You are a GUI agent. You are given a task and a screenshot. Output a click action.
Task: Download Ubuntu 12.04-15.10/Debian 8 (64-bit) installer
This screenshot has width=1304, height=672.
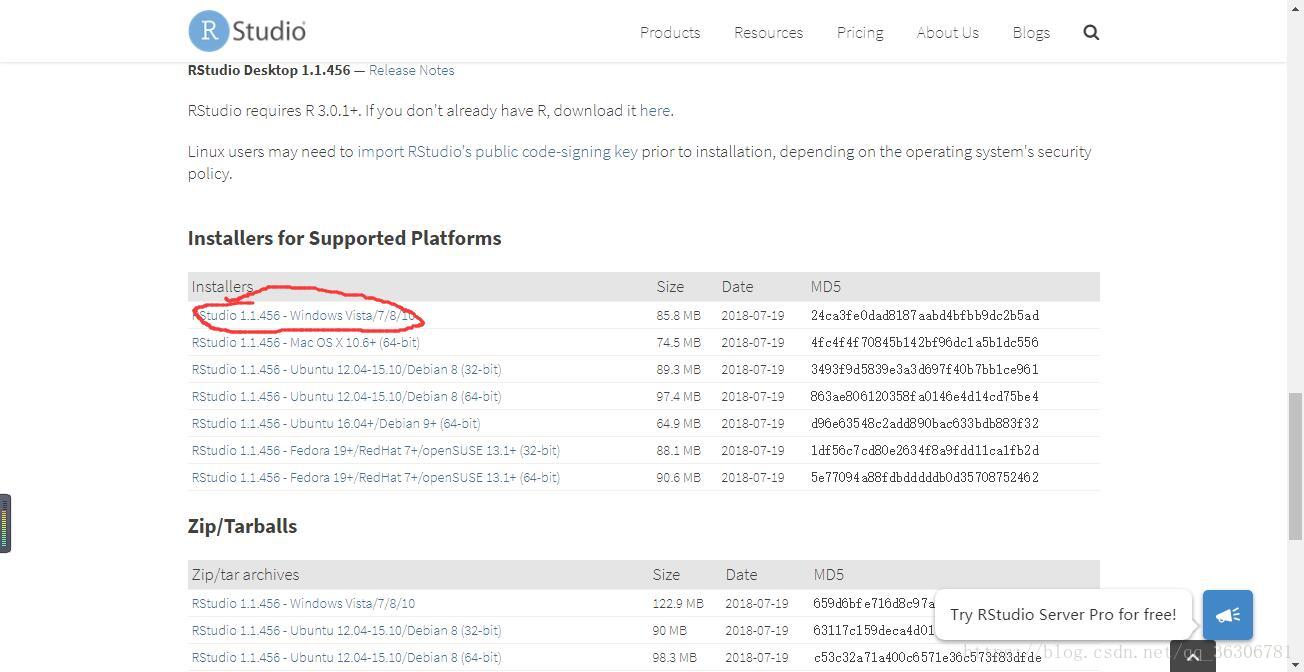[x=346, y=396]
